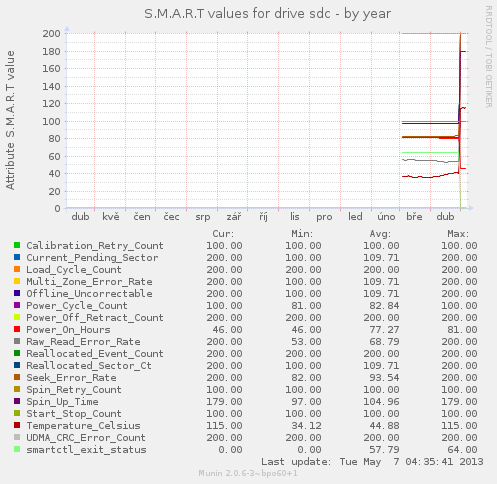Click the Calibration_Retry_Count green legend swatch
Image resolution: width=497 pixels, height=484 pixels.
pyautogui.click(x=17, y=245)
